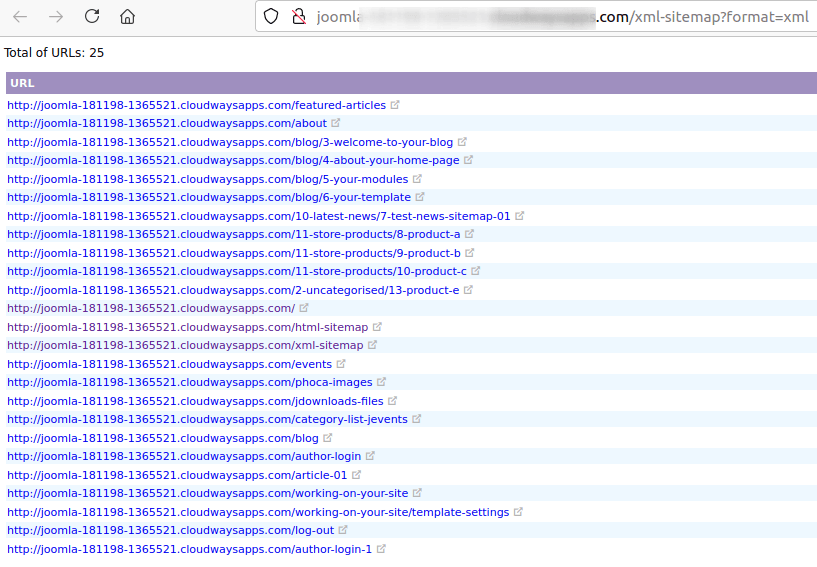This screenshot has height=567, width=817.
Task: Open the featured-articles link
Action: tap(196, 105)
